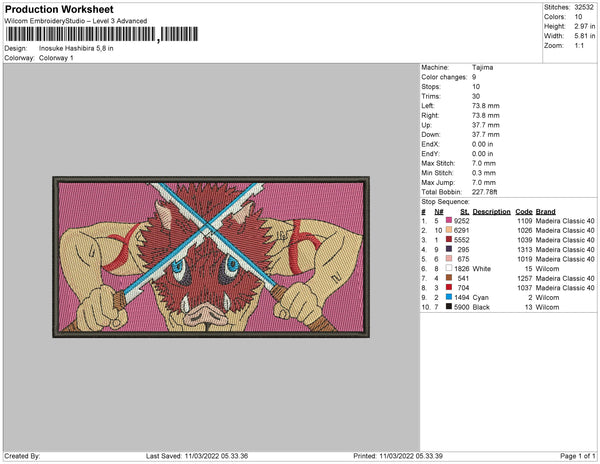
Task: Click the 'N#' column header
Action: pyautogui.click(x=439, y=212)
